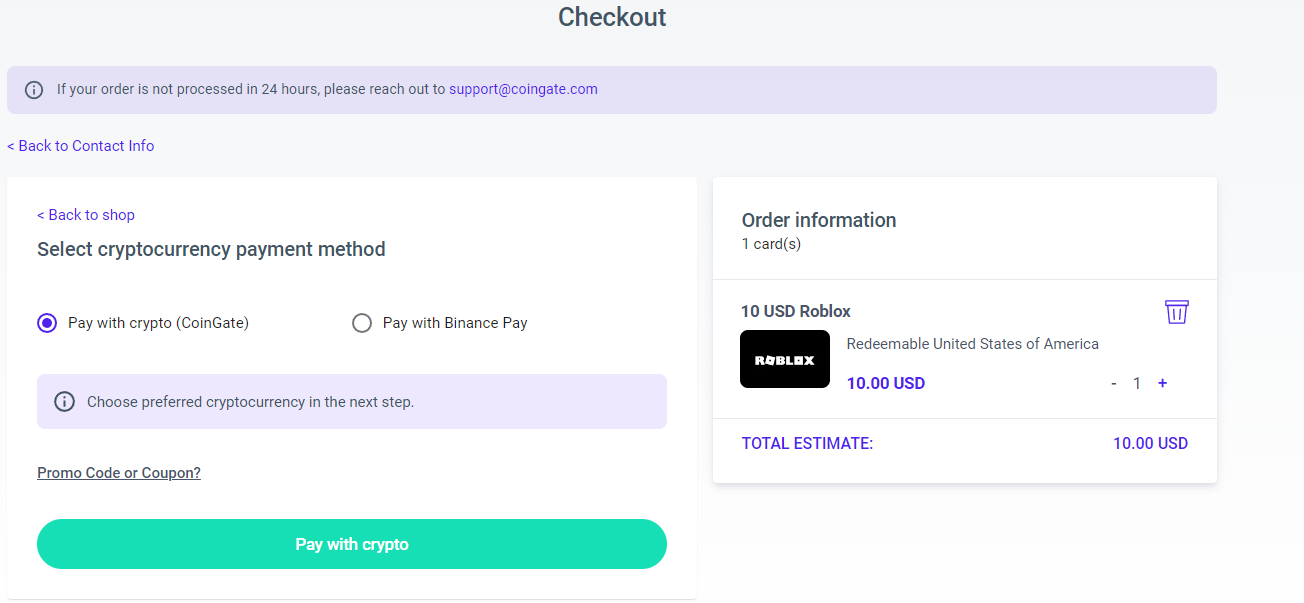The height and width of the screenshot is (603, 1304).
Task: Click the quantity value 1 in the order
Action: (x=1137, y=383)
